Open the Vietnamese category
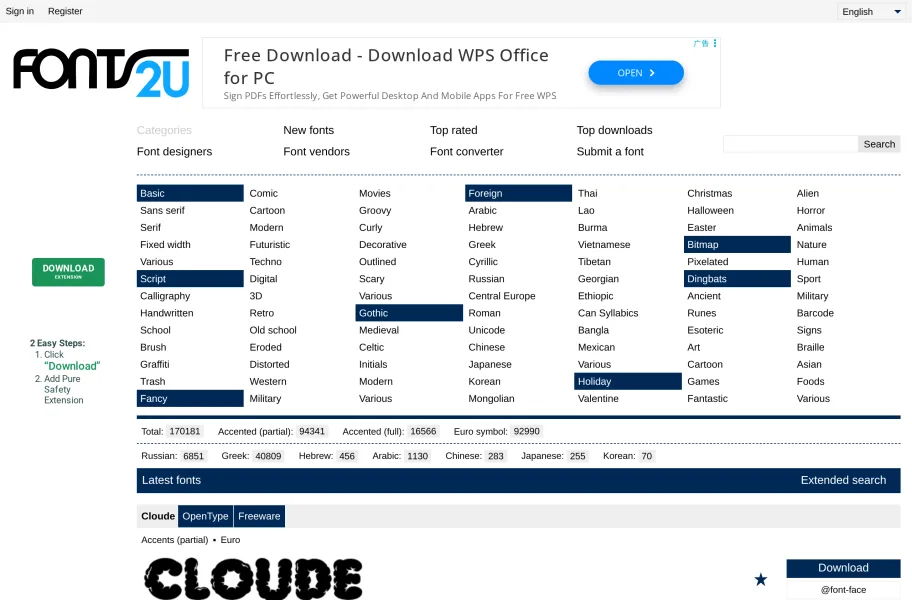This screenshot has height=600, width=912. [x=604, y=245]
